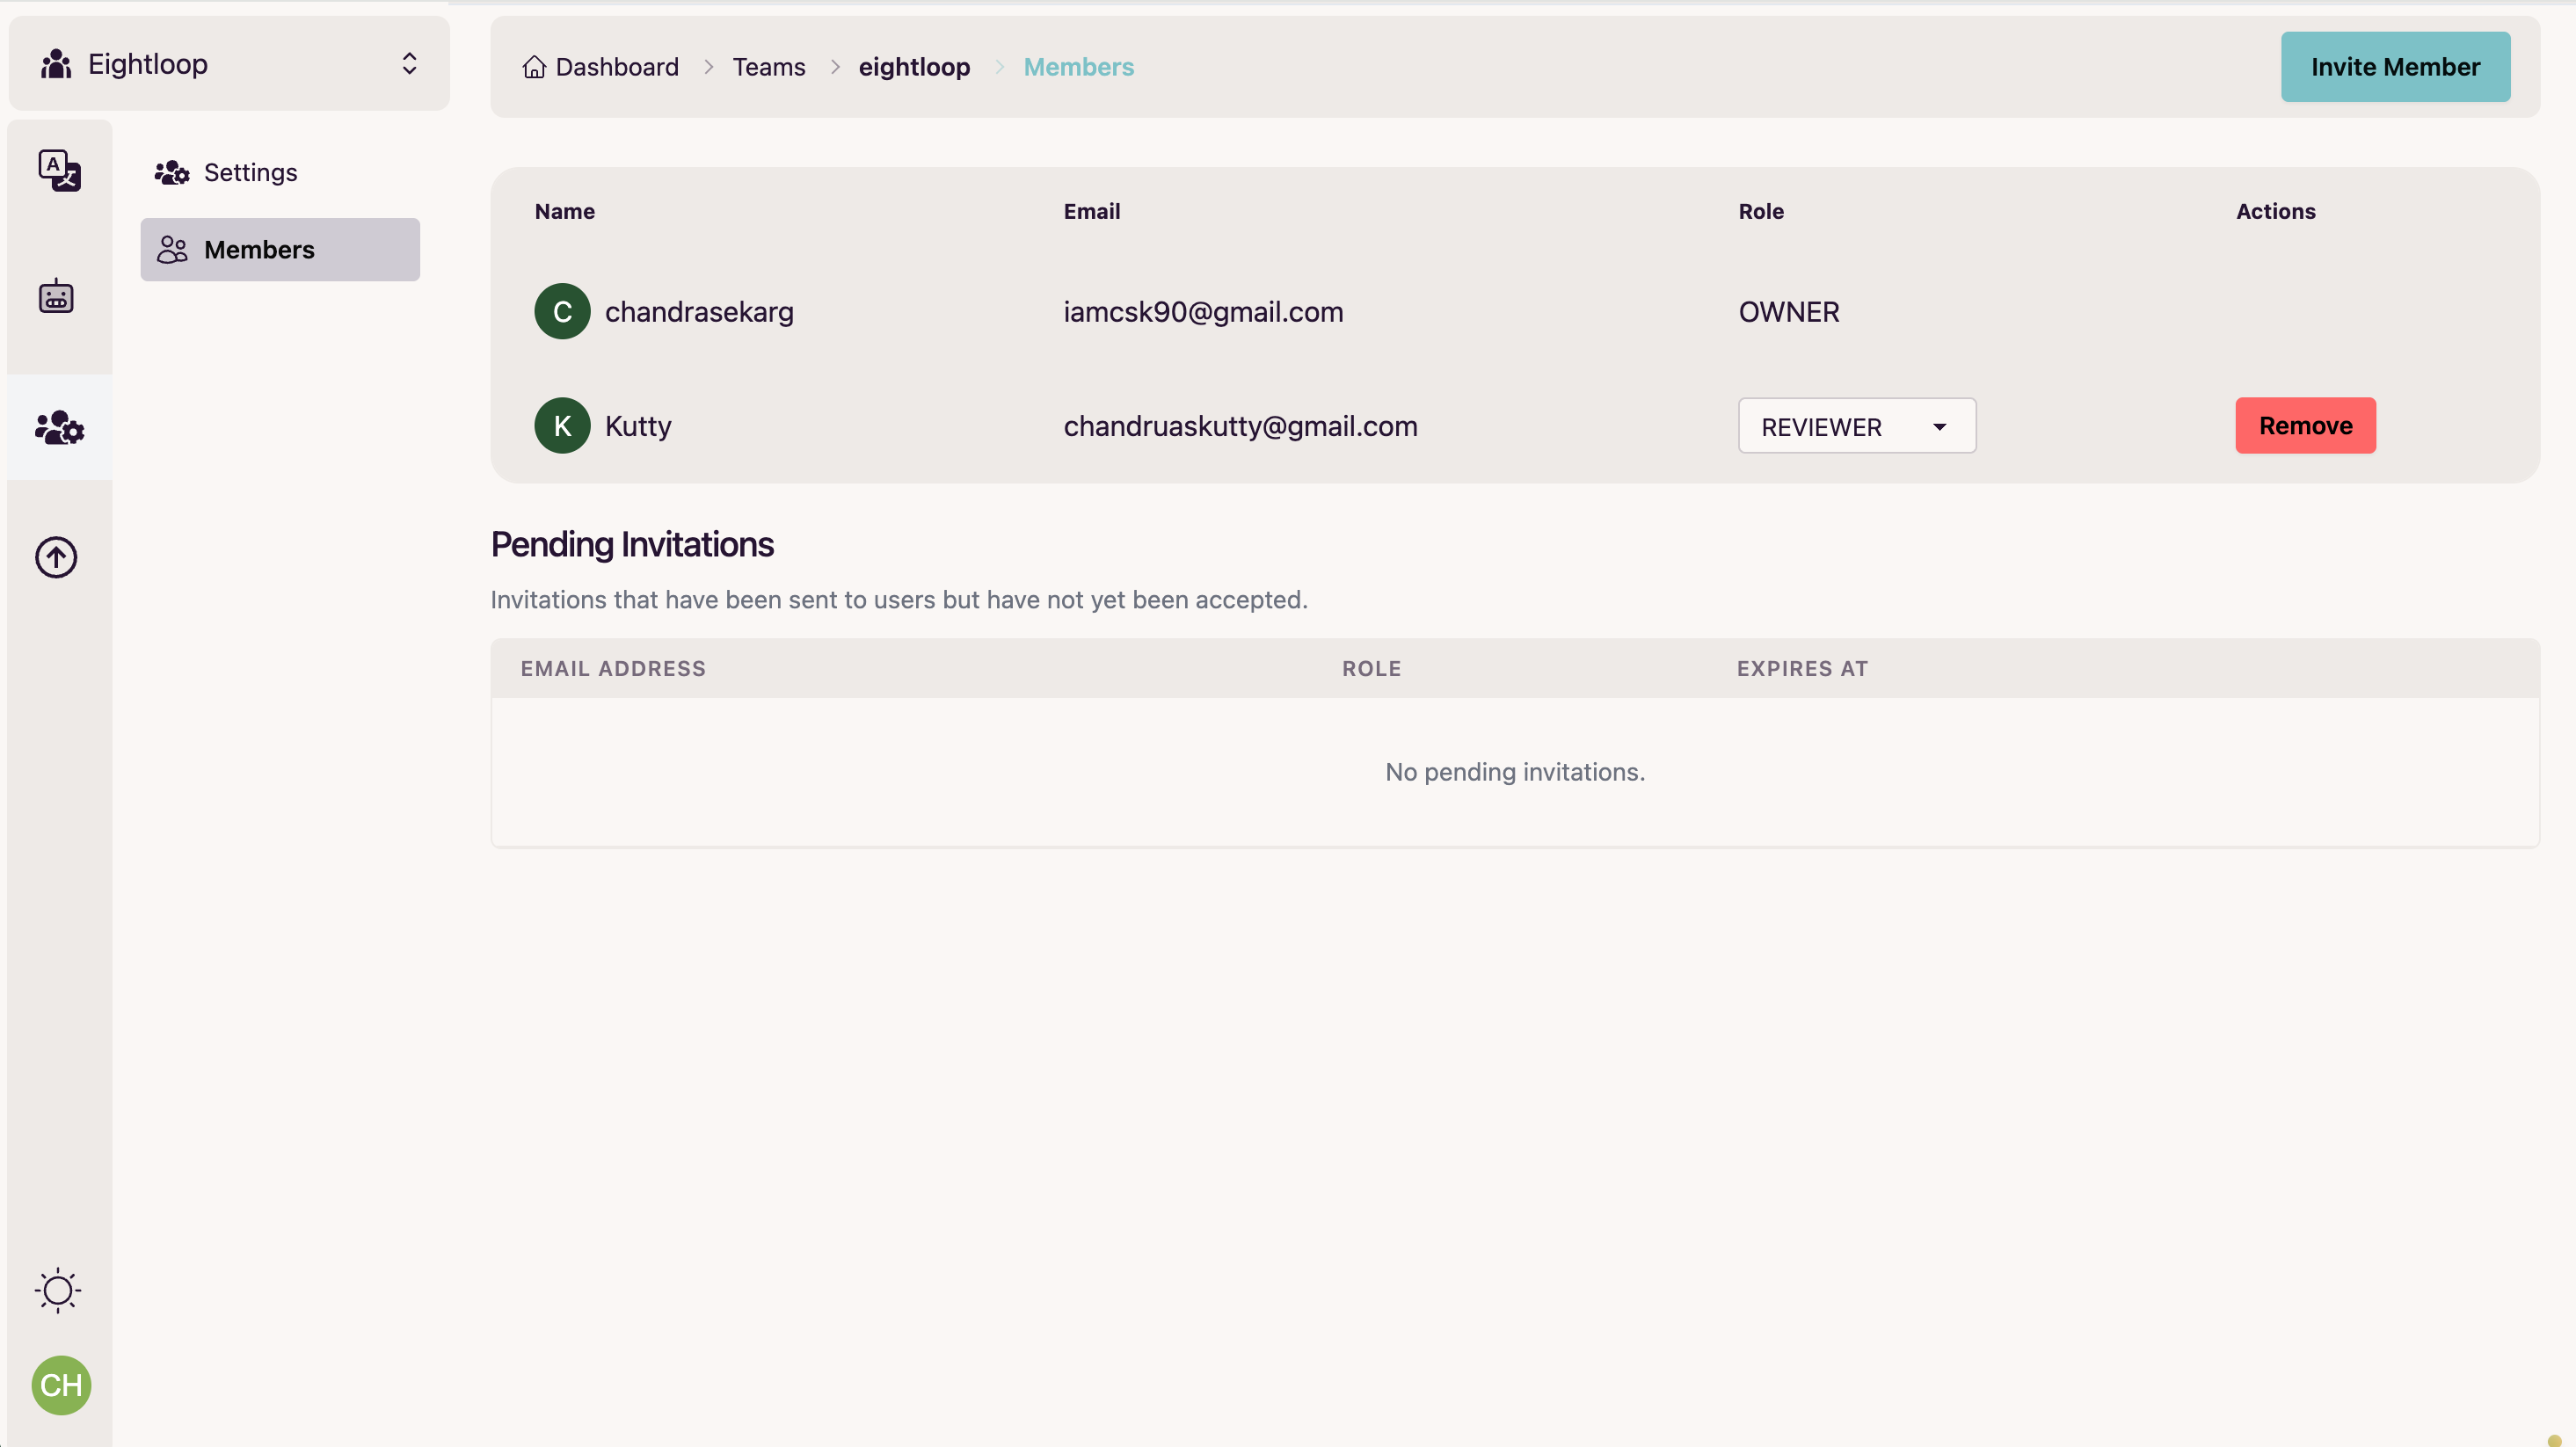Open the REVIEWER role dropdown for Kutty
The height and width of the screenshot is (1447, 2576).
1856,425
